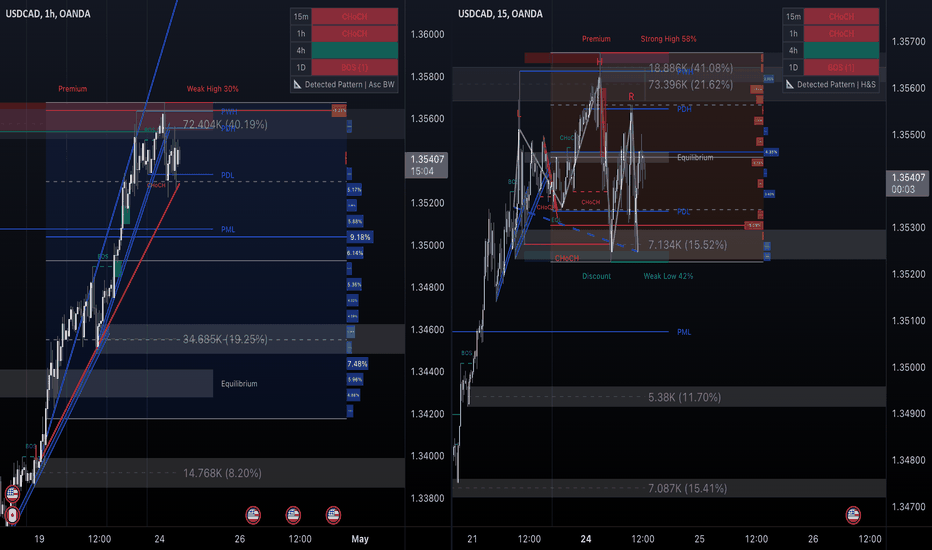
Task: Select the 9.18% volume profile bar
Action: click(x=360, y=237)
